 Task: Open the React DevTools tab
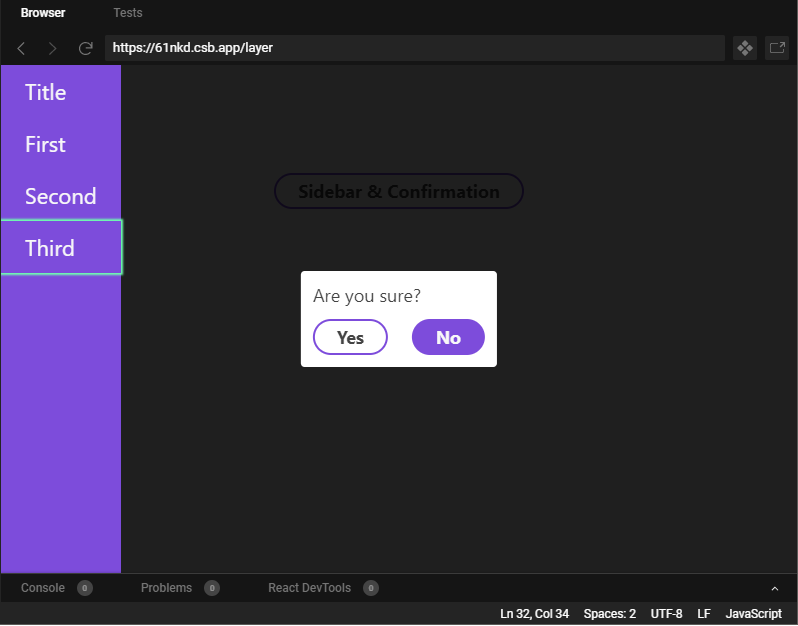[309, 588]
